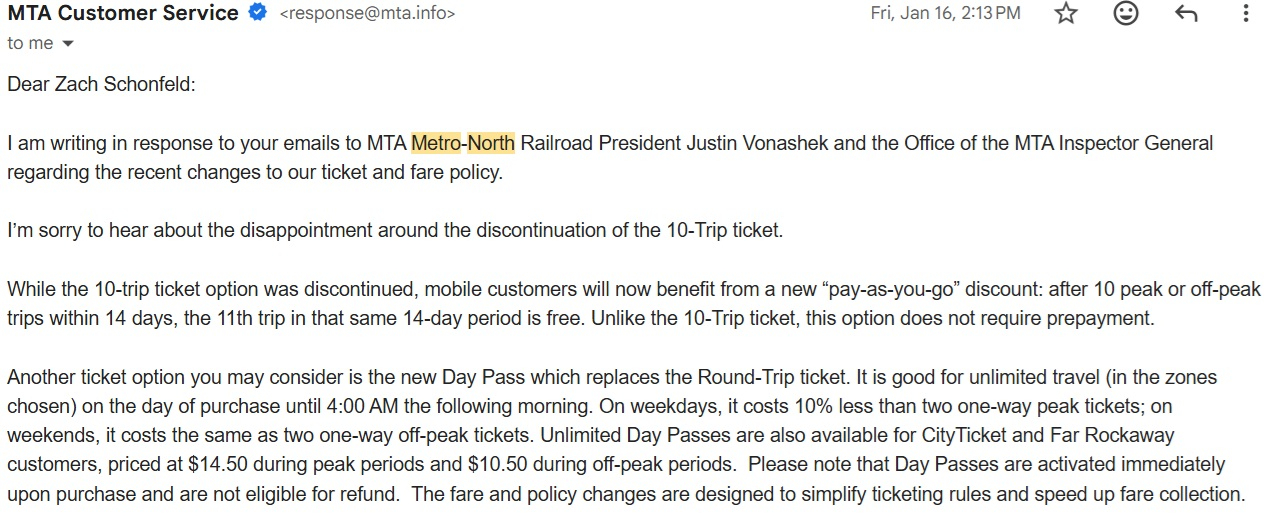
Task: Click the highlighted word "North"
Action: click(x=491, y=143)
